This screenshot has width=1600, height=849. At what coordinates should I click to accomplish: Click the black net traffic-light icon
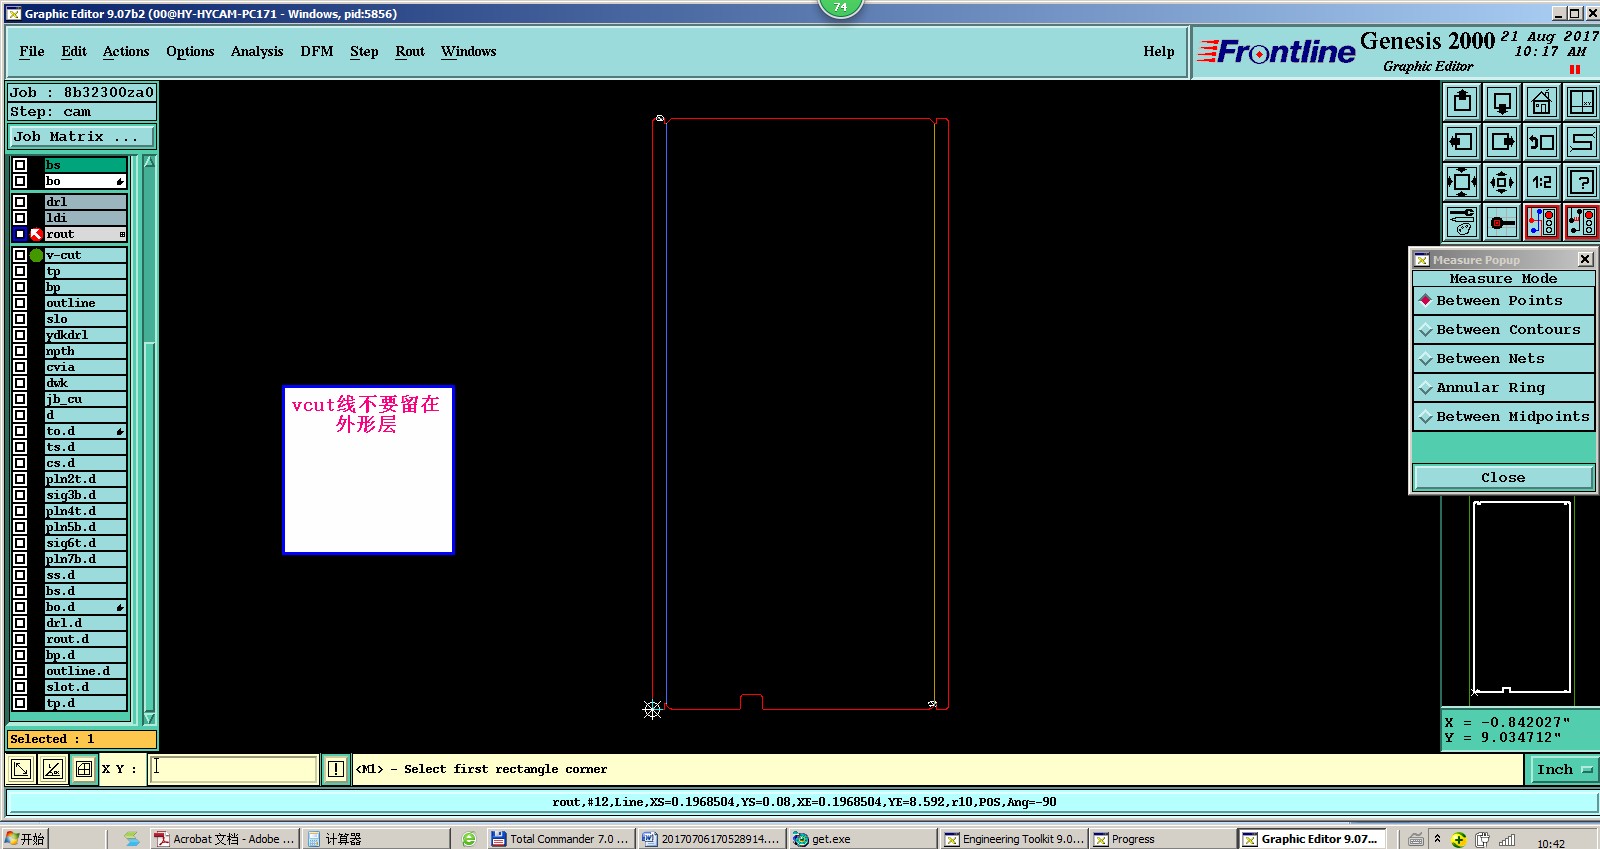pos(1581,222)
